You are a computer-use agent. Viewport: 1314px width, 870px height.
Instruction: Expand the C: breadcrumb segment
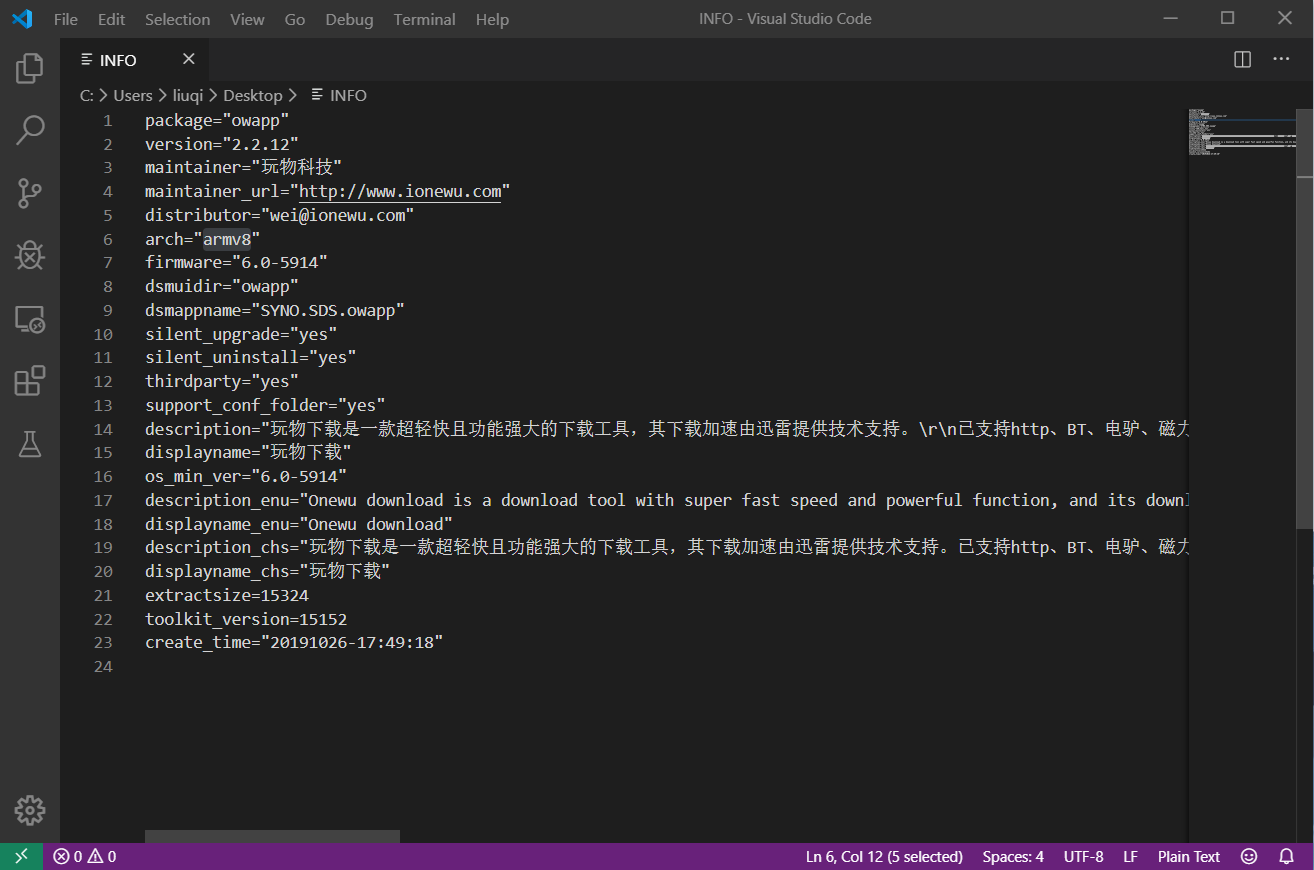[87, 95]
